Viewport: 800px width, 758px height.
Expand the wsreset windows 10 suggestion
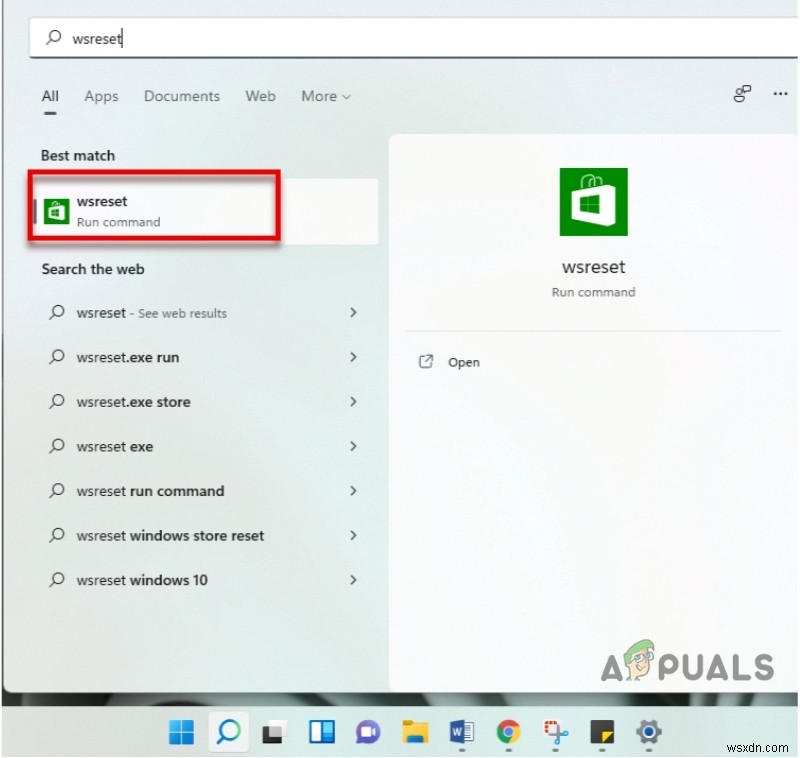353,580
